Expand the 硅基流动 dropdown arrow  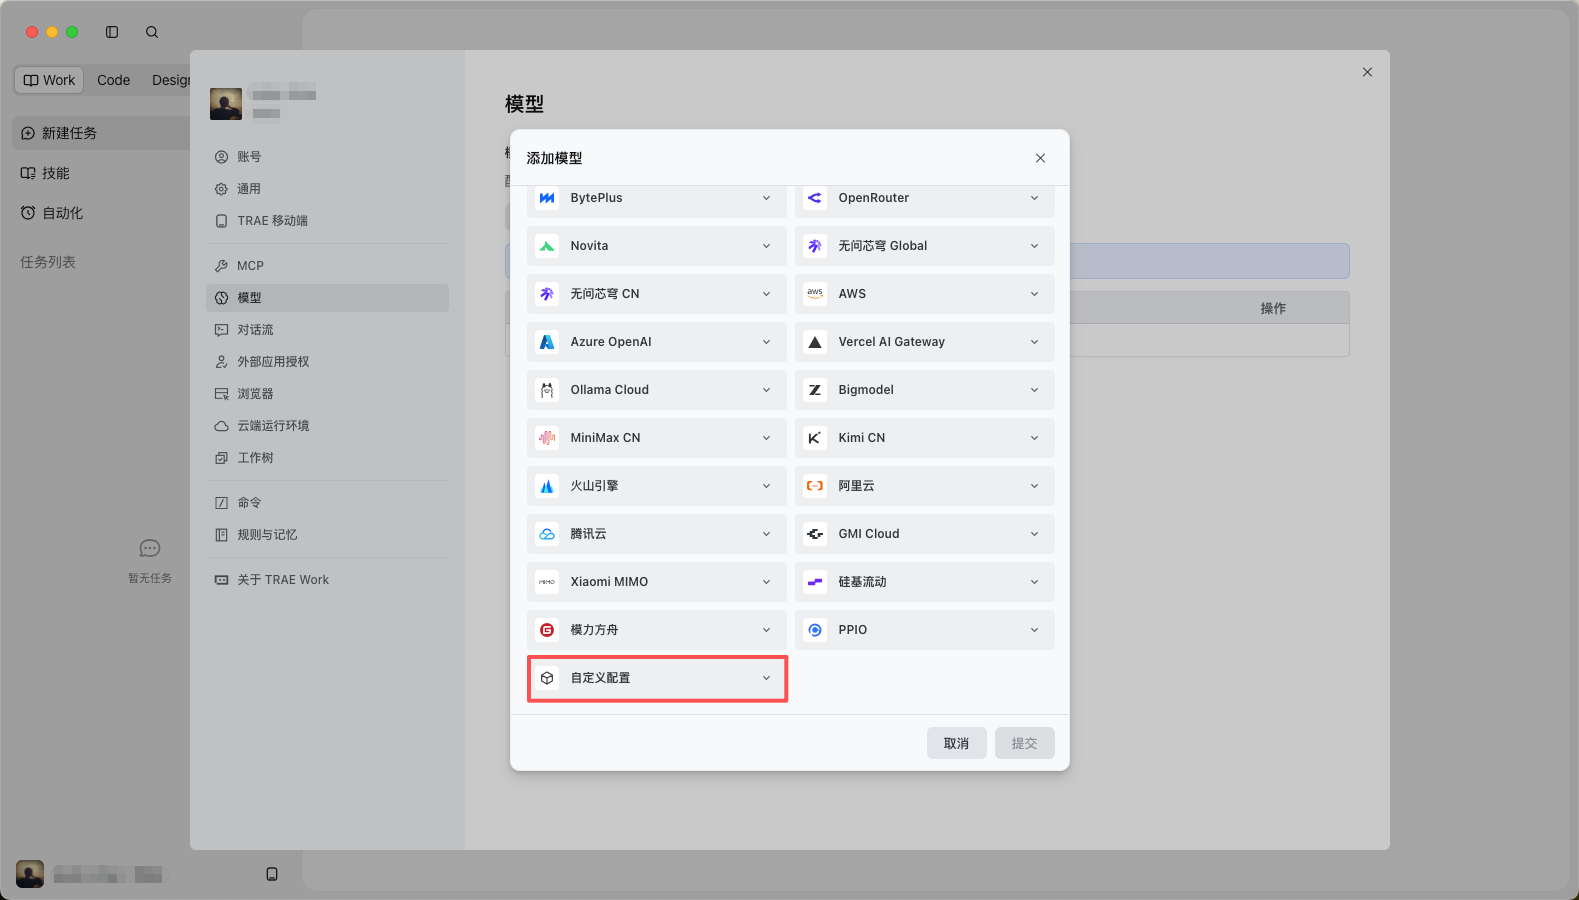[x=1035, y=582]
